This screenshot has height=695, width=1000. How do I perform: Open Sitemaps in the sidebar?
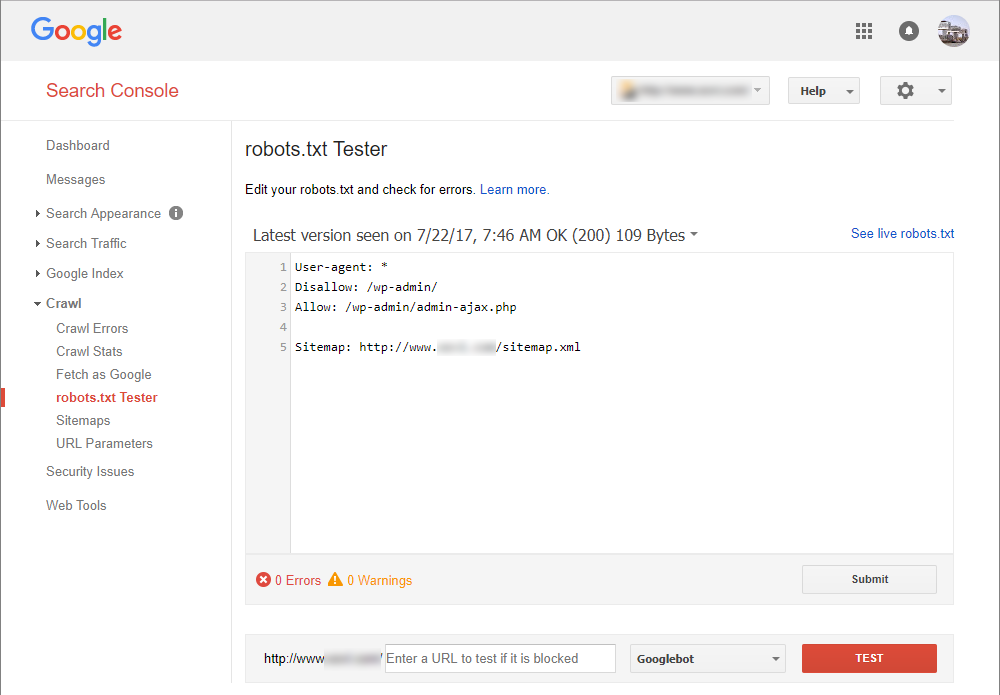click(x=83, y=420)
